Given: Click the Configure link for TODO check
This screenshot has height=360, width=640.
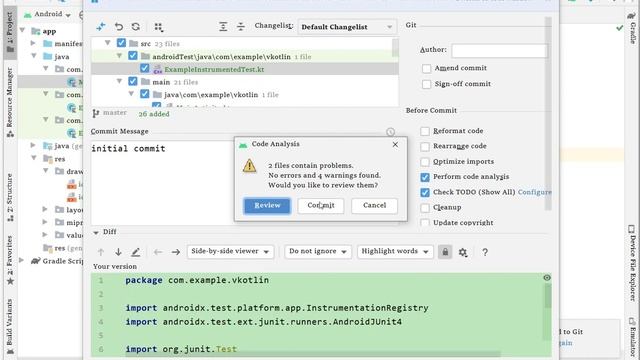Looking at the screenshot, I should (x=534, y=192).
